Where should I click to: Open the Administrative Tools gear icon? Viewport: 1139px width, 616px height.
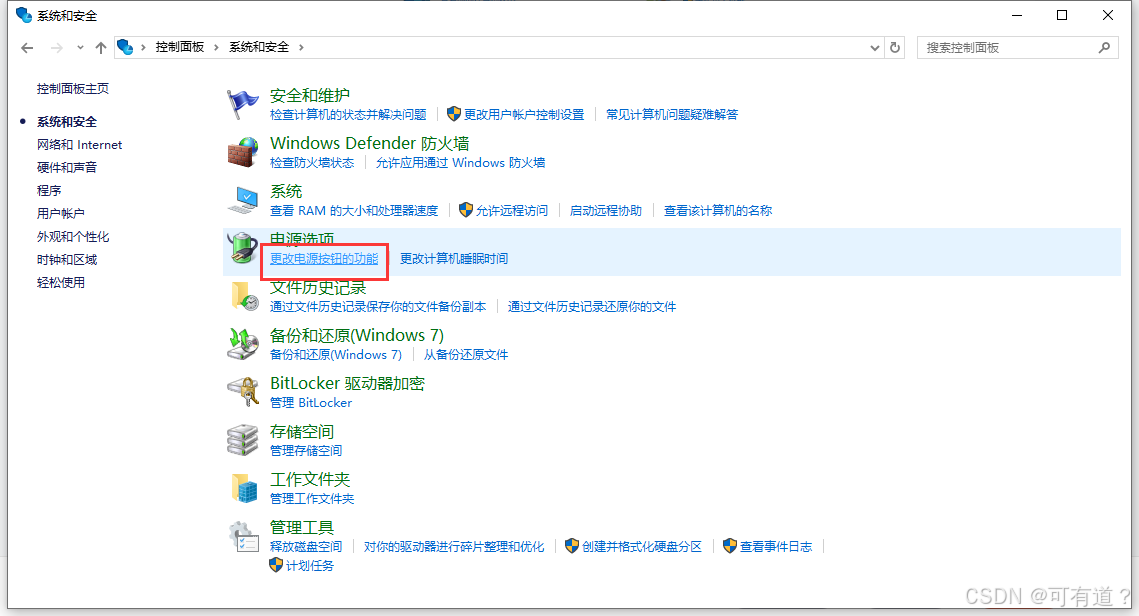point(243,537)
